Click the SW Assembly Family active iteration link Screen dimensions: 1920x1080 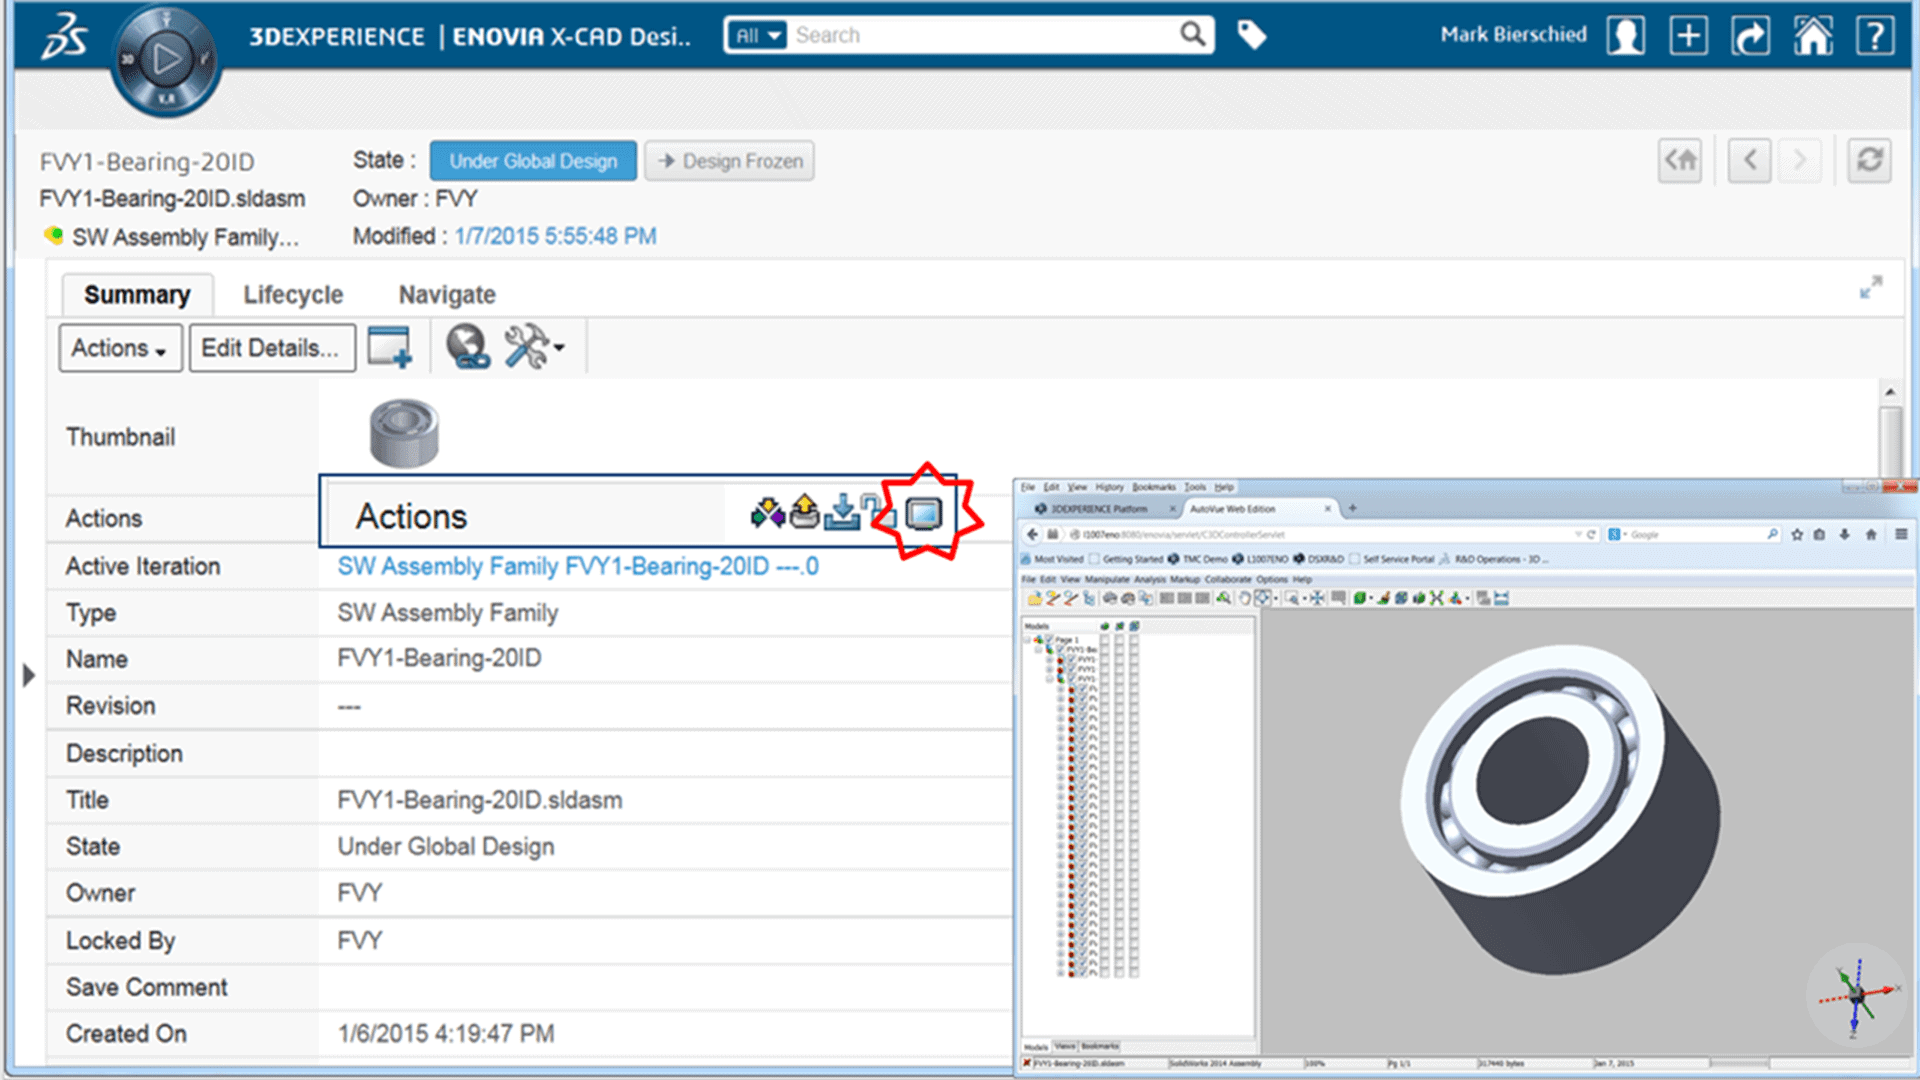click(576, 564)
